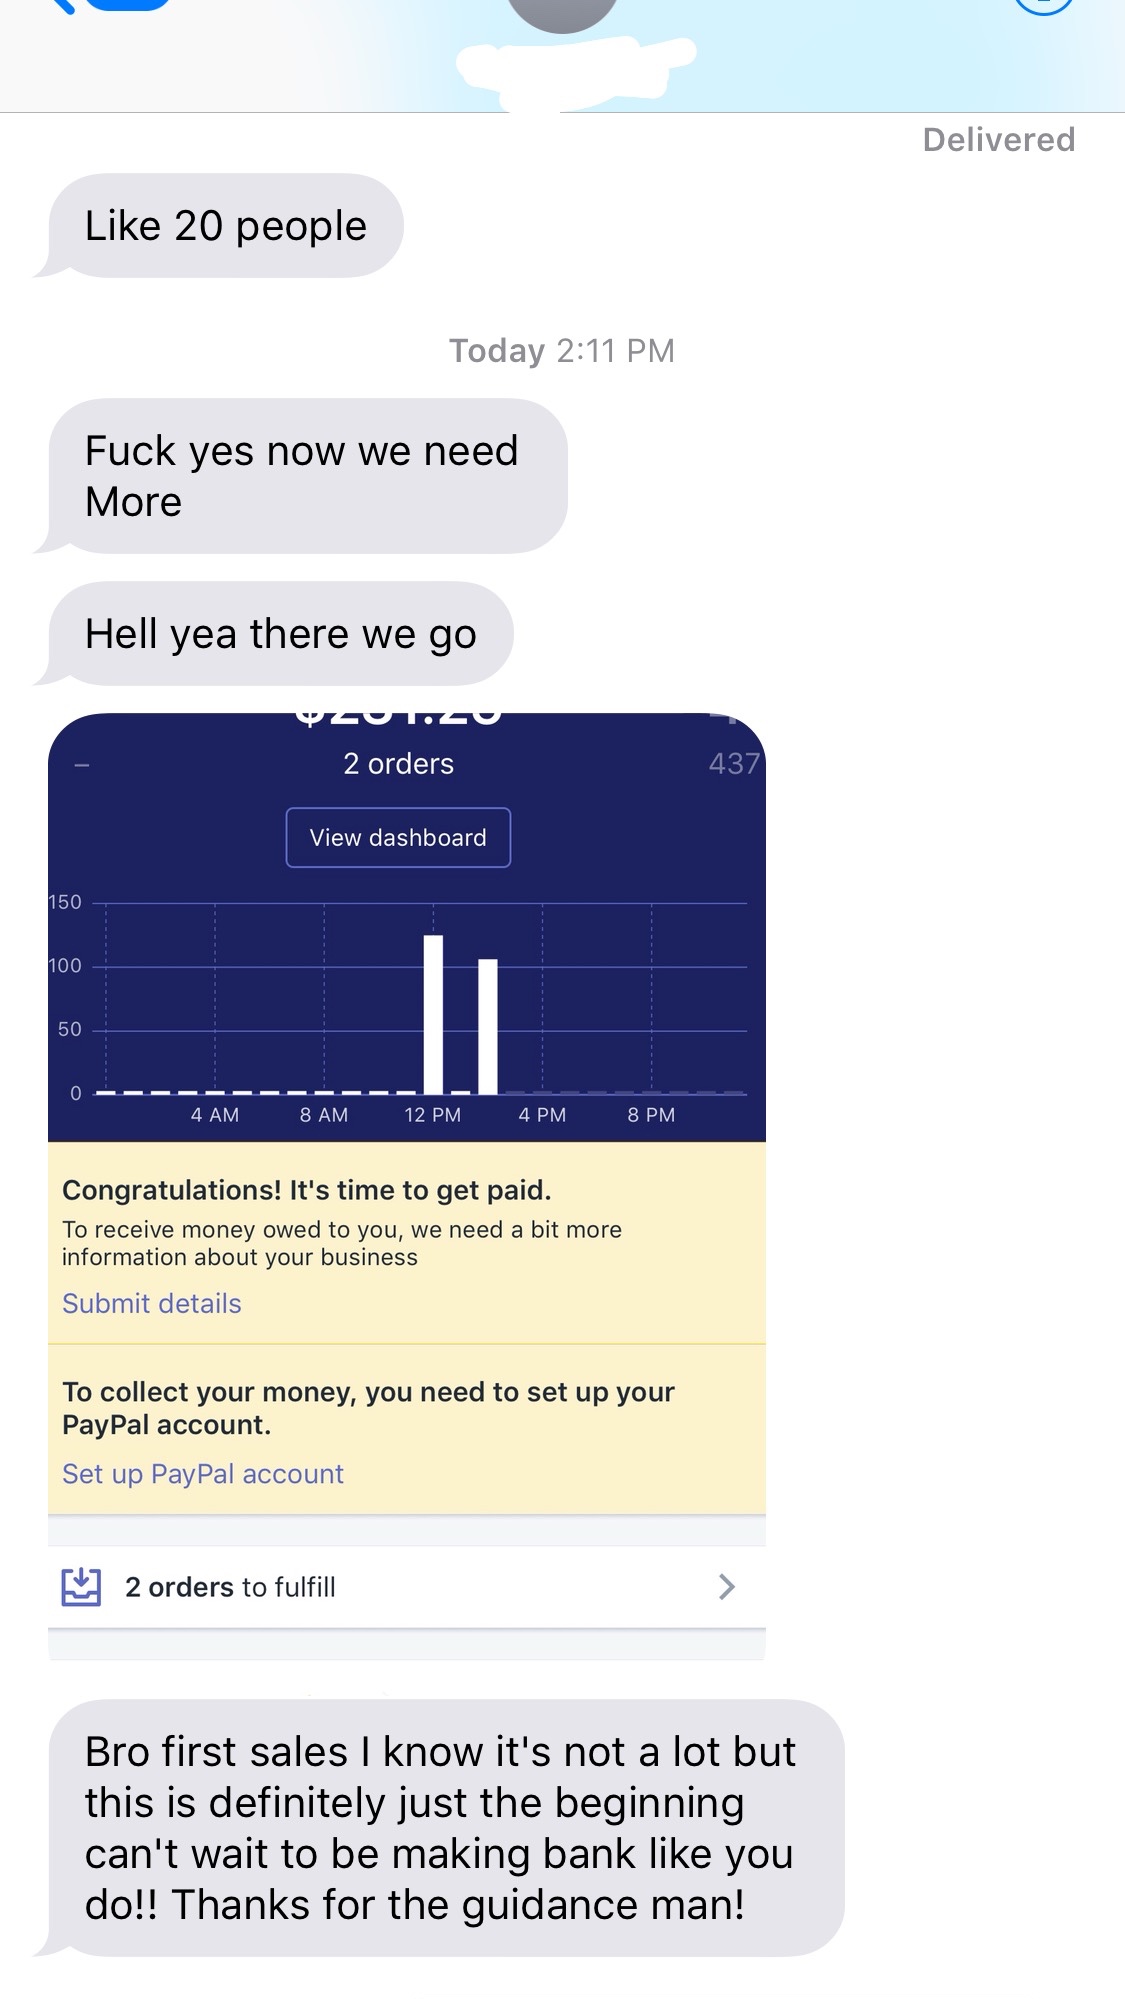
Task: Tap "Fuck yes now we need More" bubble
Action: pyautogui.click(x=307, y=476)
